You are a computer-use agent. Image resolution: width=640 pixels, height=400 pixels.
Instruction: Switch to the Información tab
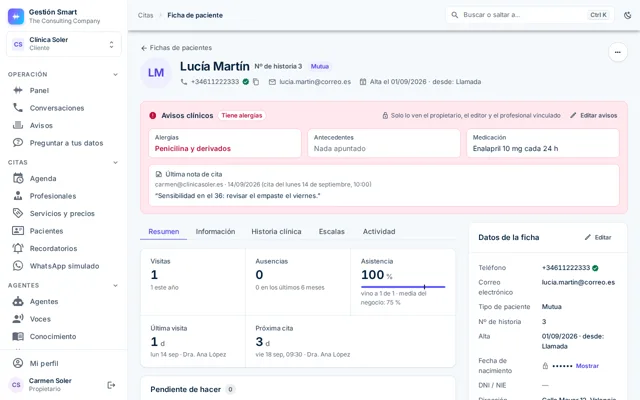click(215, 231)
